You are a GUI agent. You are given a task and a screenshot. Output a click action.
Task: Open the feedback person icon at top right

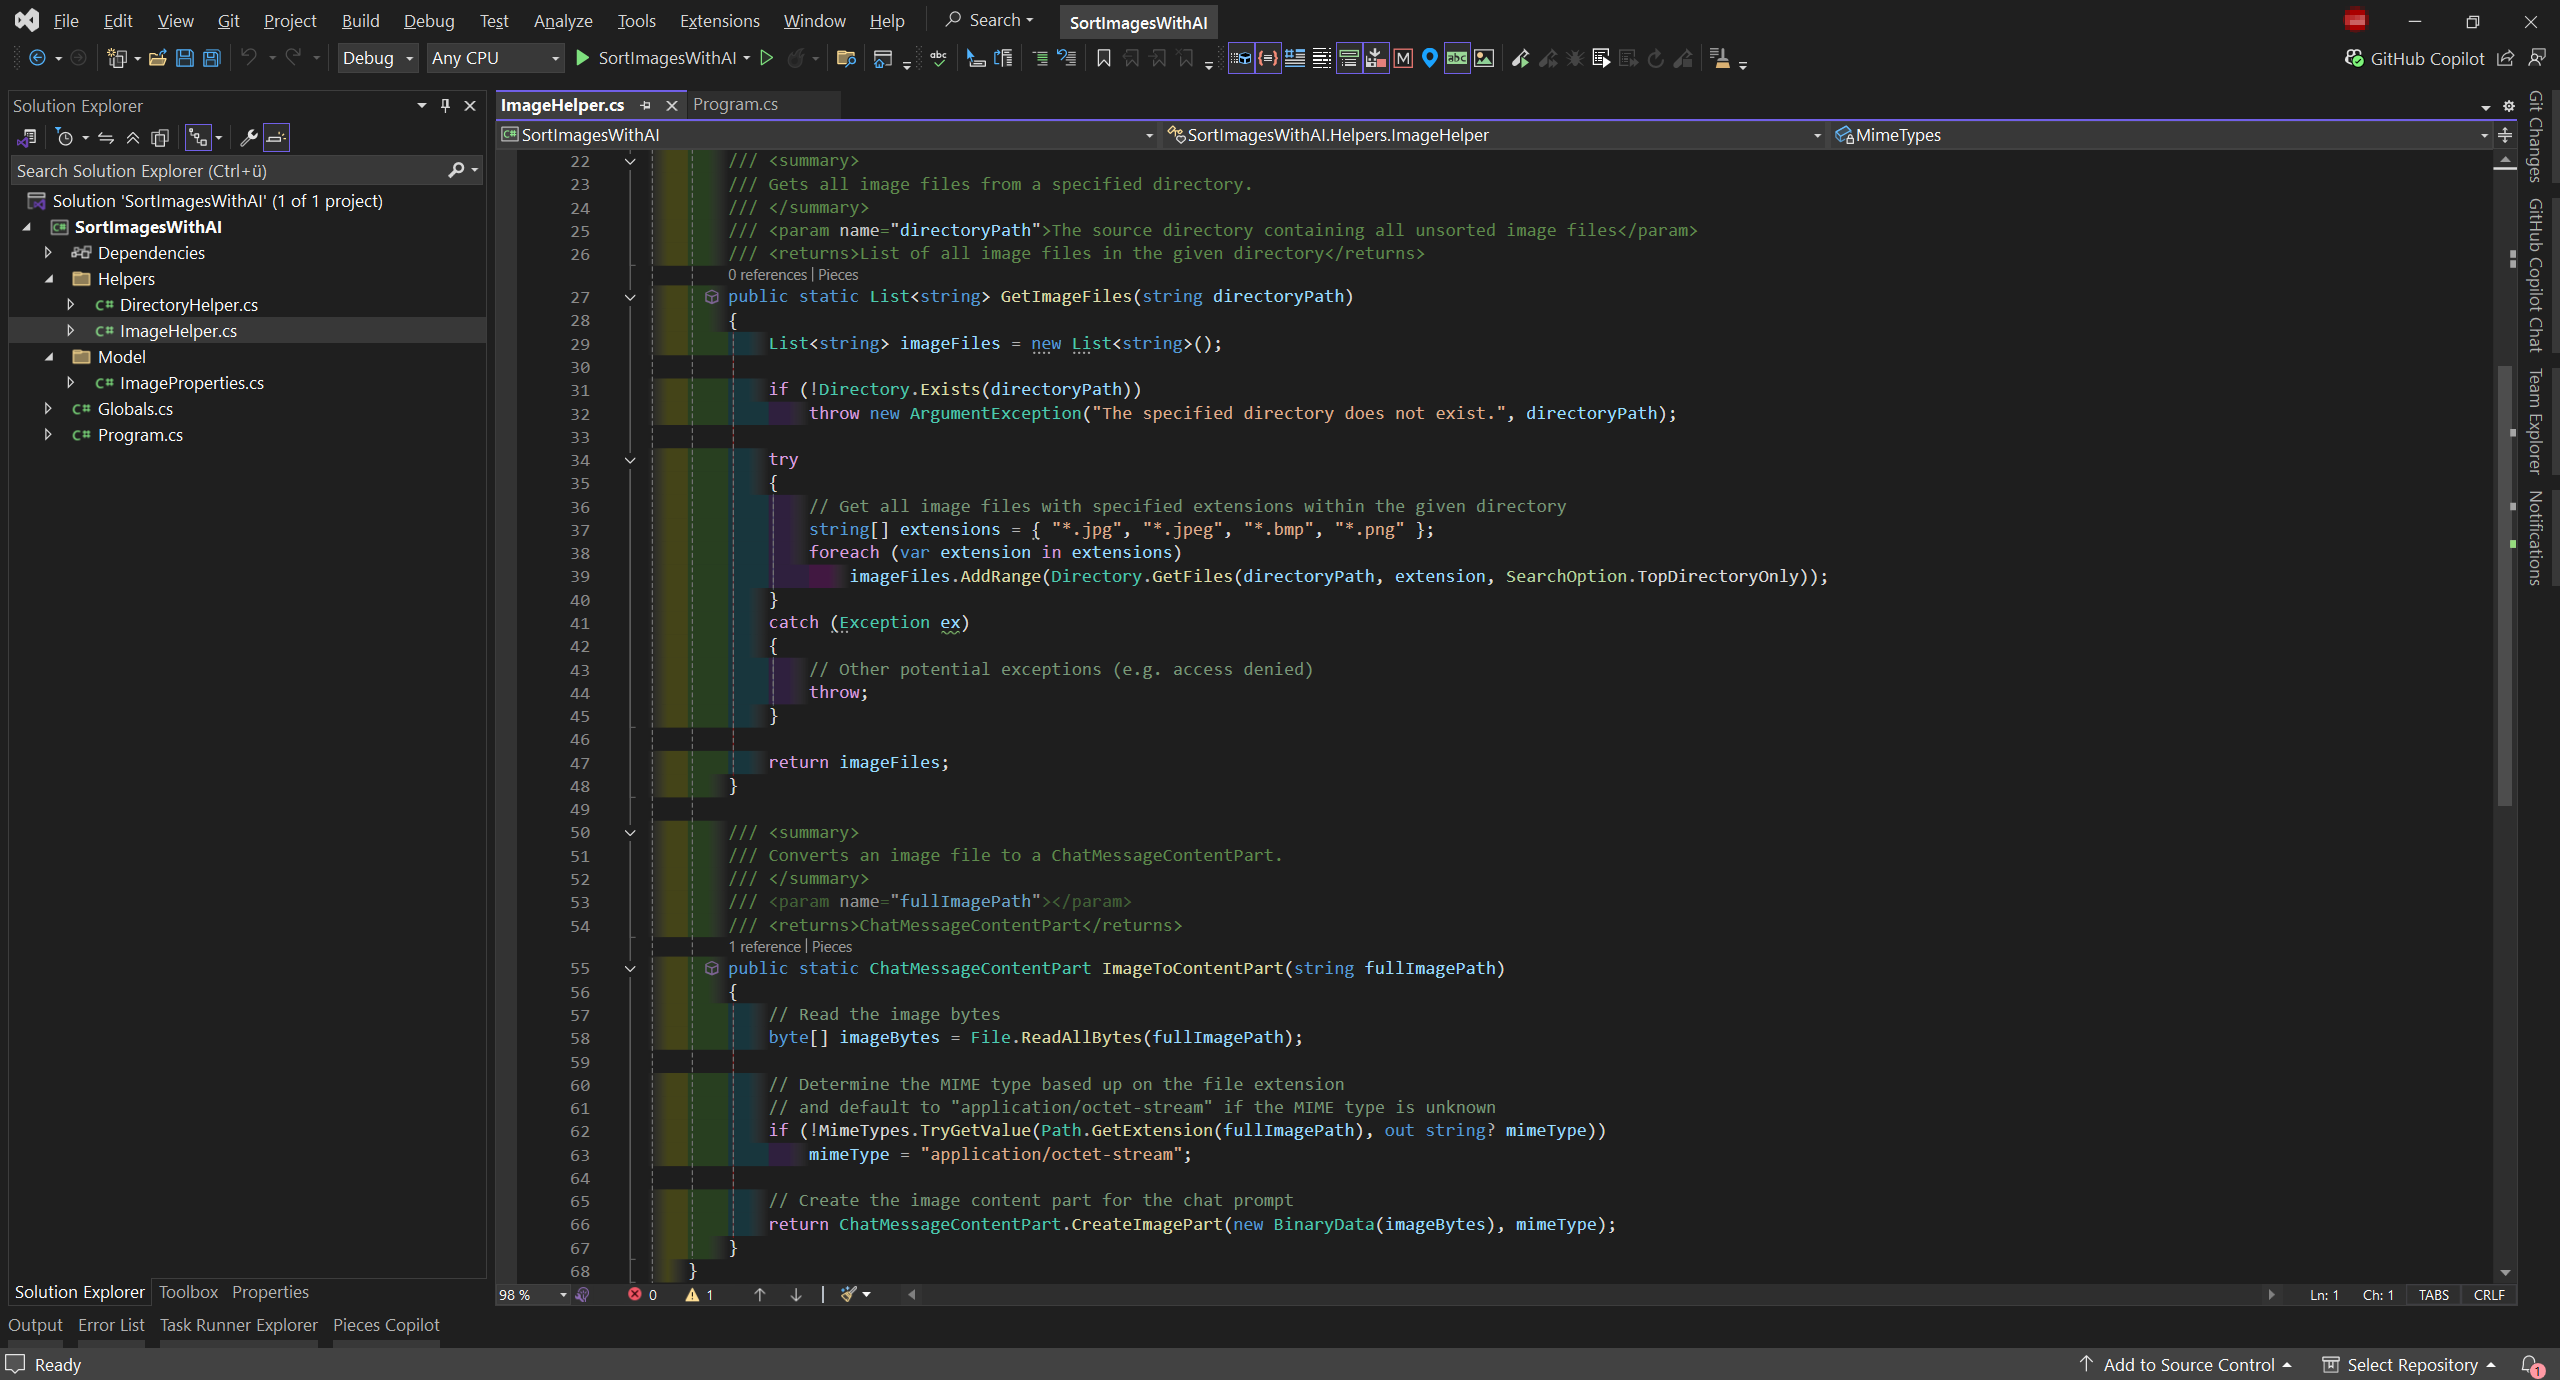pos(2537,58)
